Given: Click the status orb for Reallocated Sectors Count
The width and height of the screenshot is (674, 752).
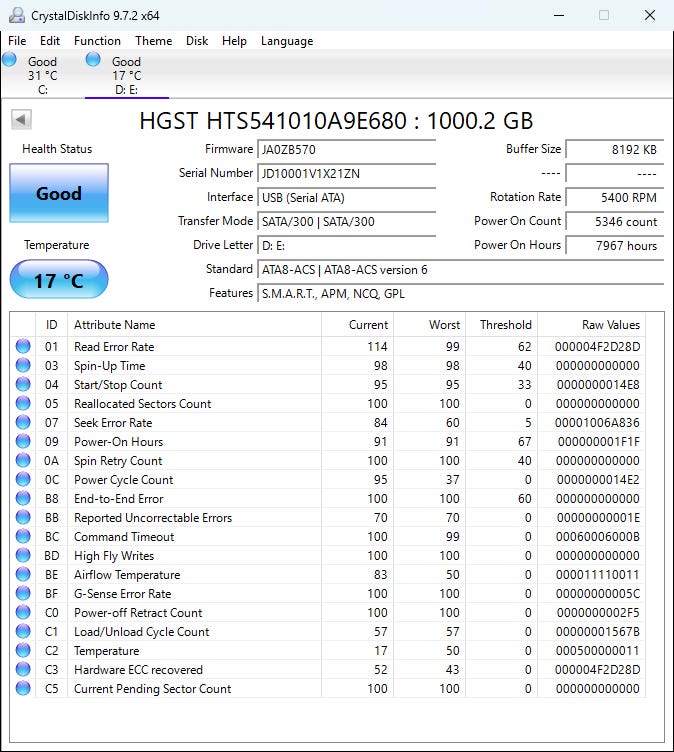Looking at the screenshot, I should coord(23,404).
